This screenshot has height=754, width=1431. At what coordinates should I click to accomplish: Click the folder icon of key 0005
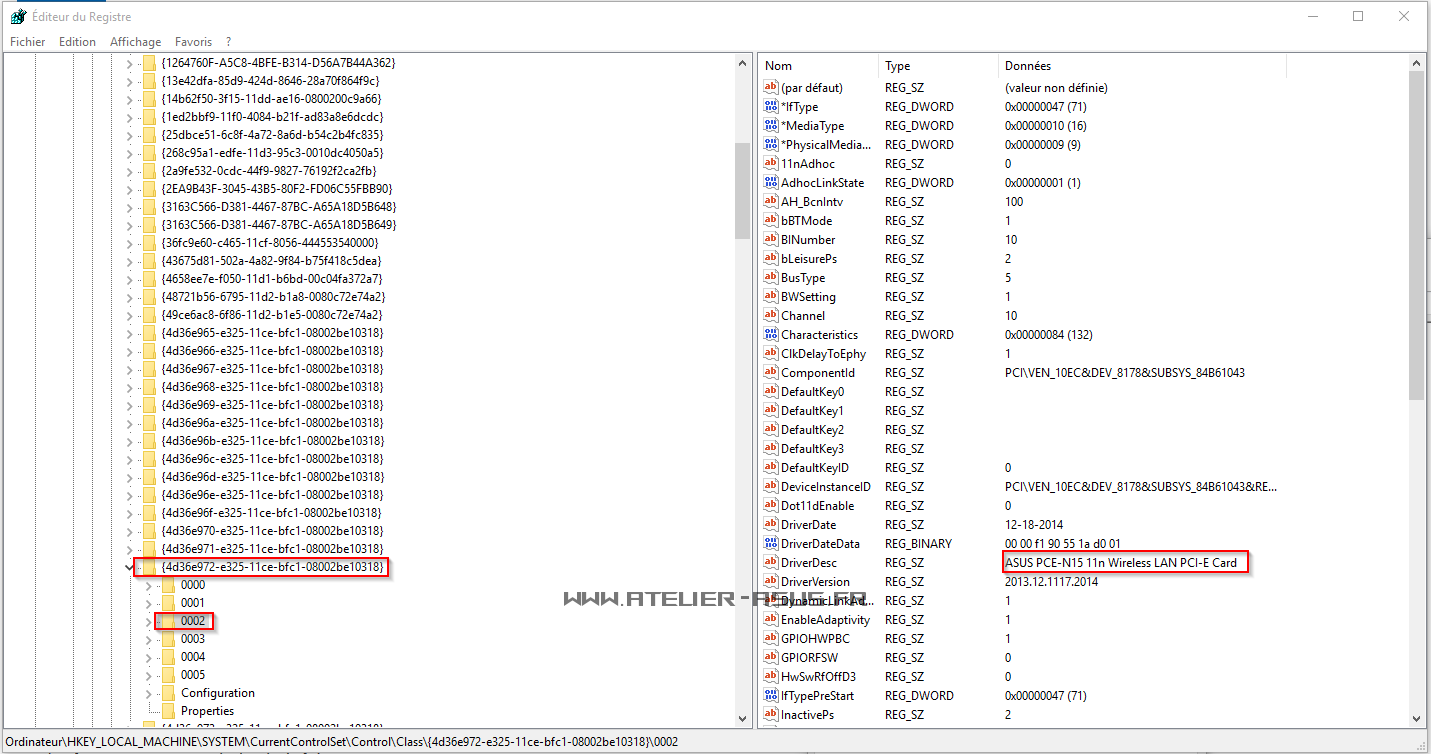[168, 675]
